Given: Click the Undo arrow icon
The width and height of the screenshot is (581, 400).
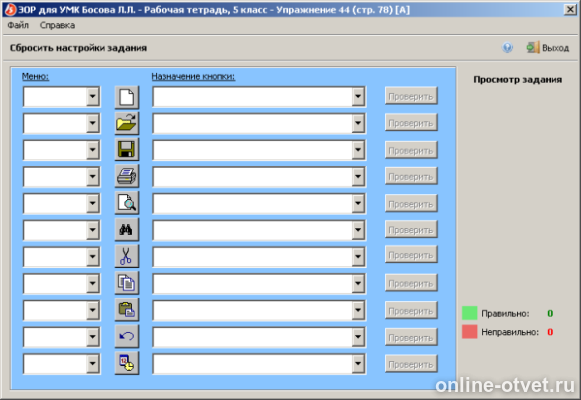Looking at the screenshot, I should point(127,336).
